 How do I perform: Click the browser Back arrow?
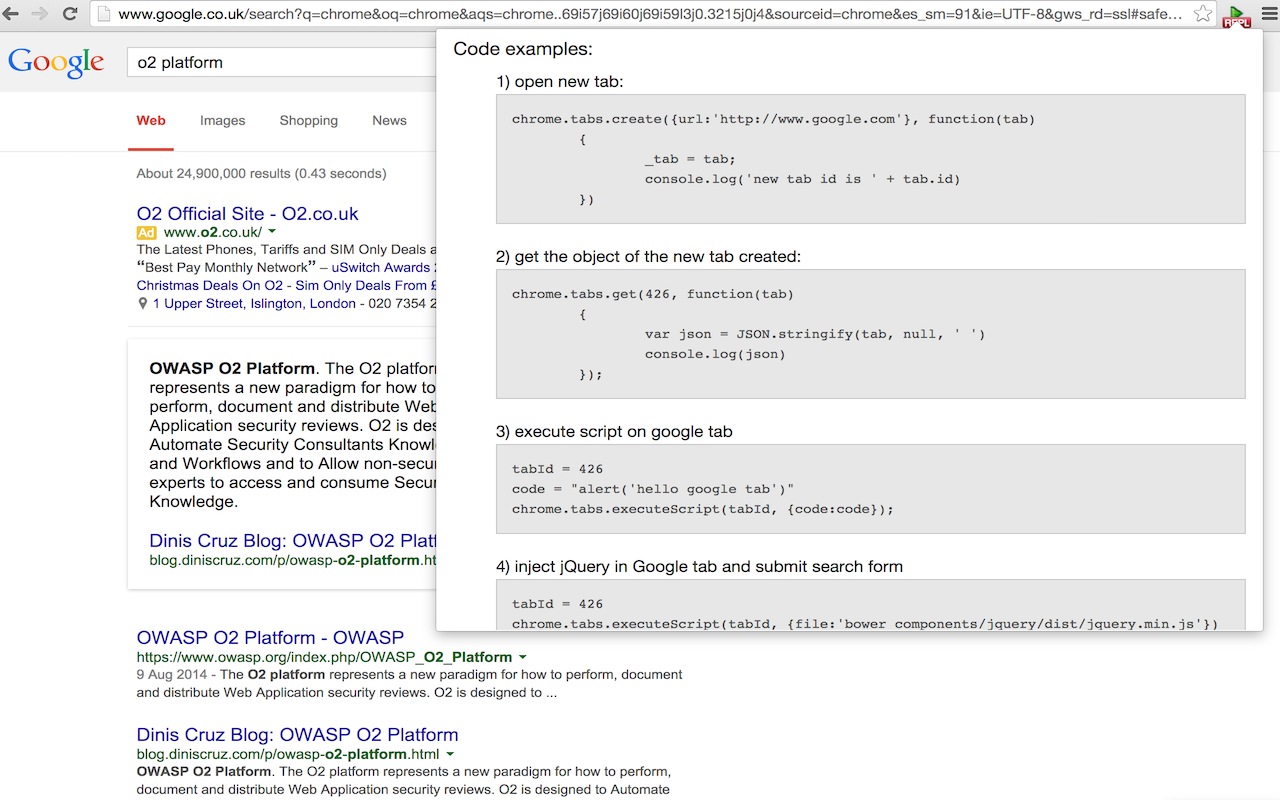(x=9, y=14)
